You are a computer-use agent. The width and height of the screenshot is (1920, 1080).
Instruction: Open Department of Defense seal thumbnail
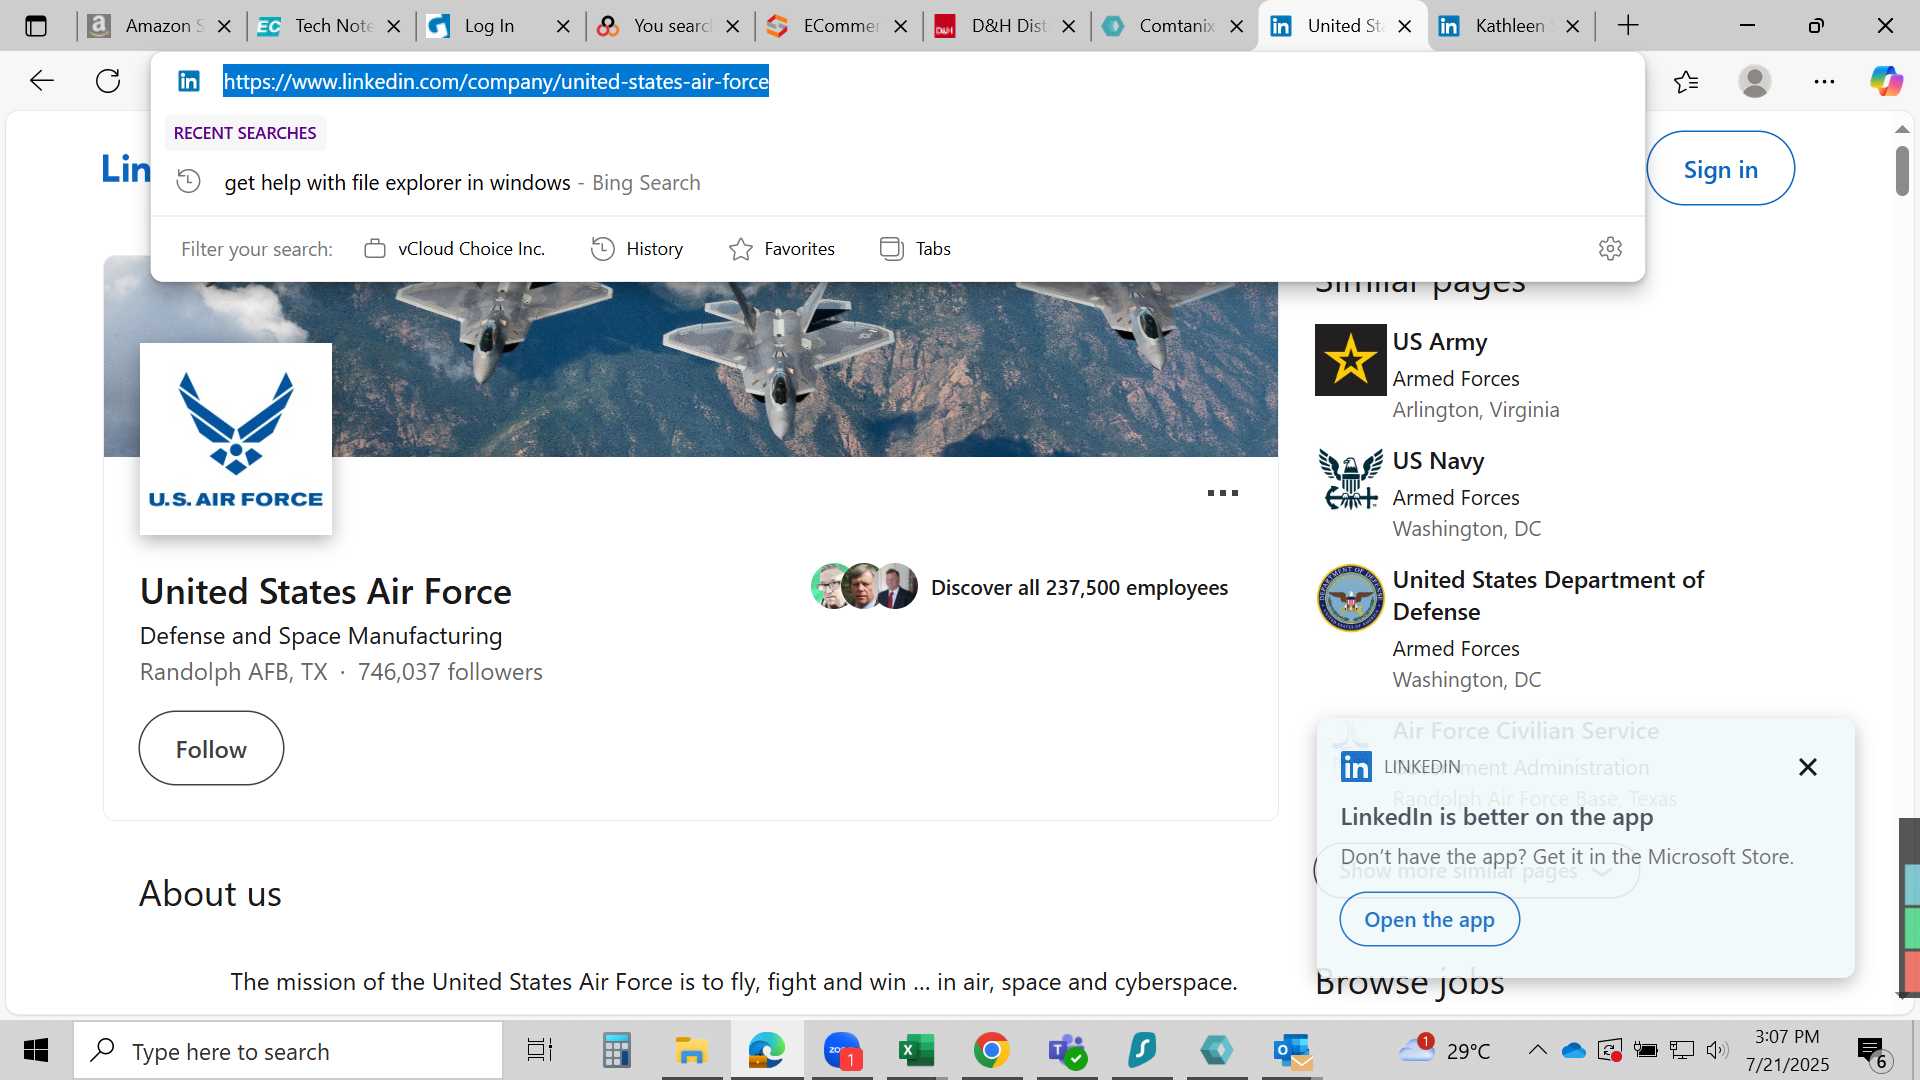(1350, 598)
